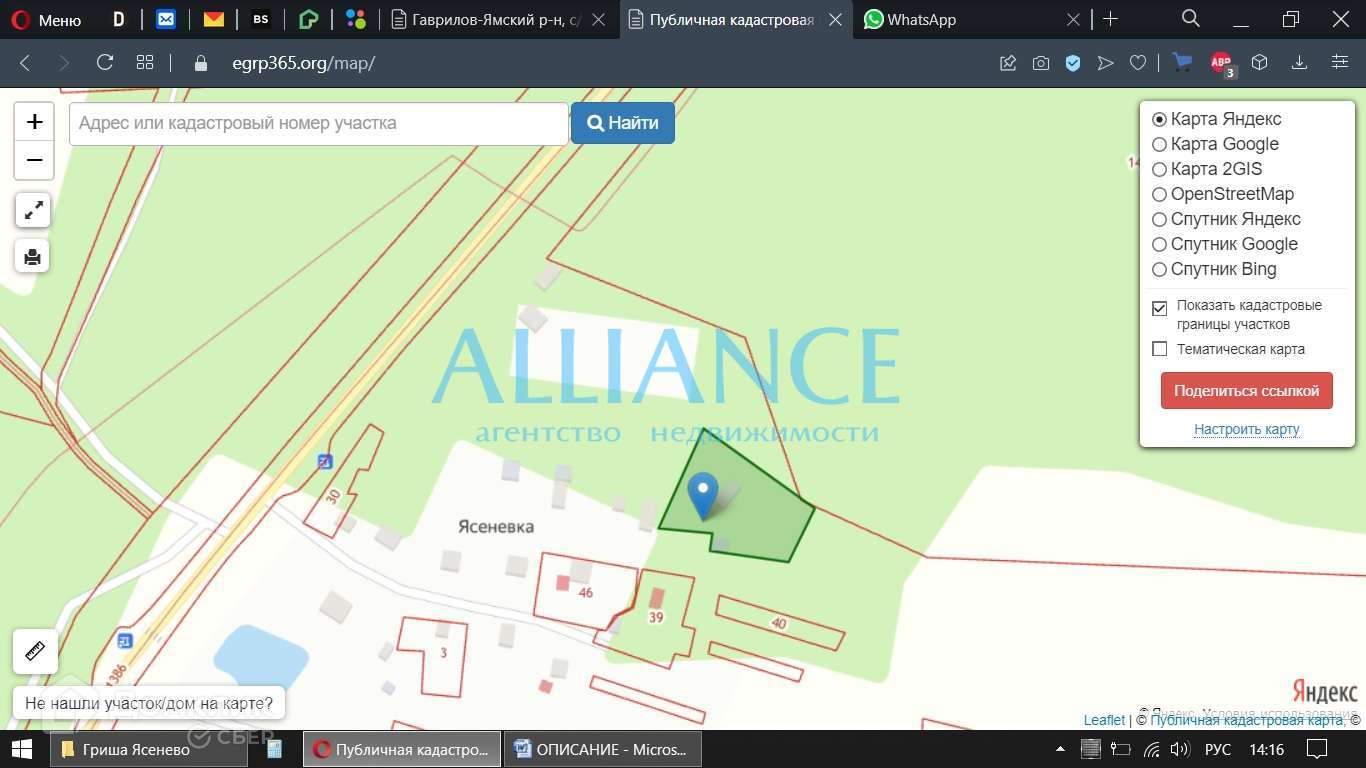Open the tab search magnifier icon
This screenshot has width=1366, height=768.
click(x=1190, y=19)
